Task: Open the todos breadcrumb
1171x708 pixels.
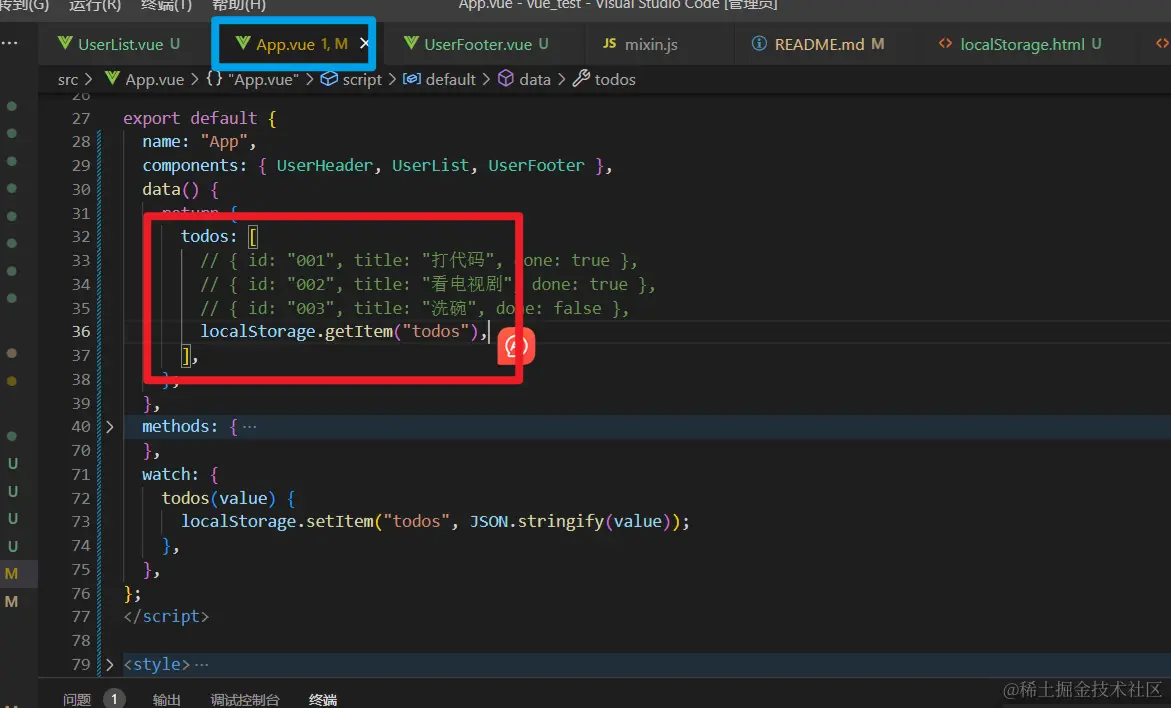Action: click(615, 79)
